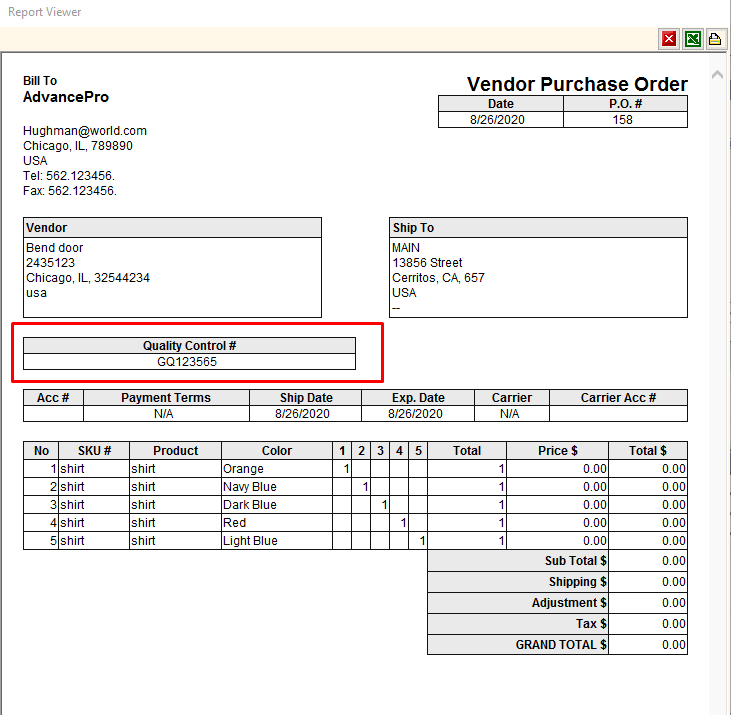Screen dimensions: 731x715
Task: Select the Light Blue color cell
Action: tap(250, 541)
